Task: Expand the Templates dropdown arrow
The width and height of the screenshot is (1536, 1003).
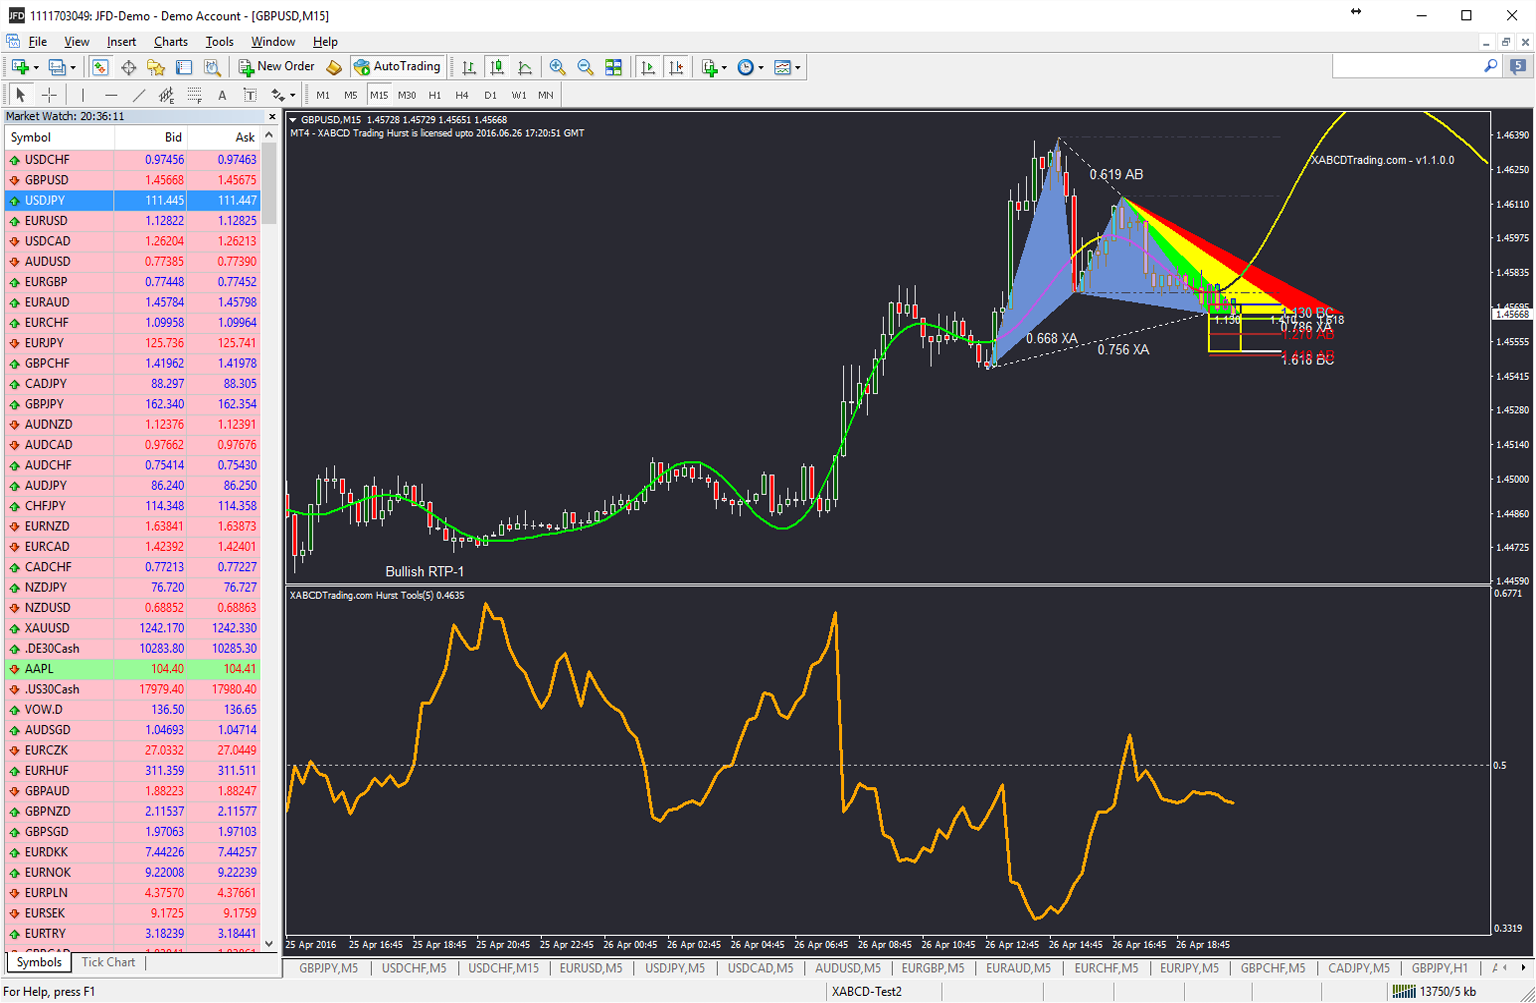Action: [x=798, y=68]
